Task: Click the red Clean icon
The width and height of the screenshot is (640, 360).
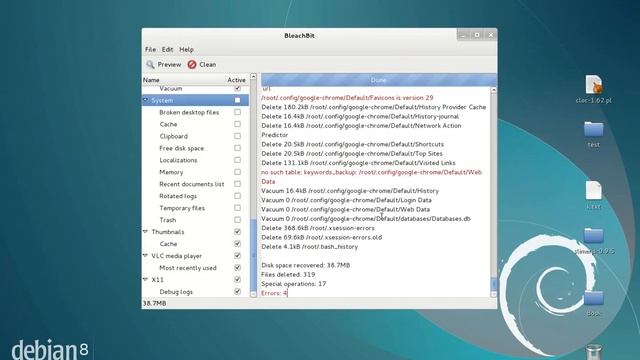Action: [192, 64]
